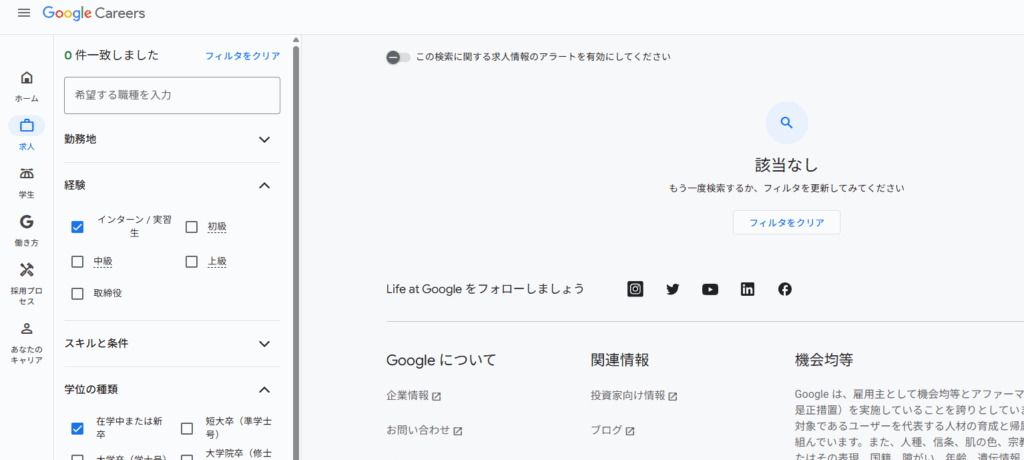
Task: Check the 取締役 experience checkbox
Action: (78, 293)
